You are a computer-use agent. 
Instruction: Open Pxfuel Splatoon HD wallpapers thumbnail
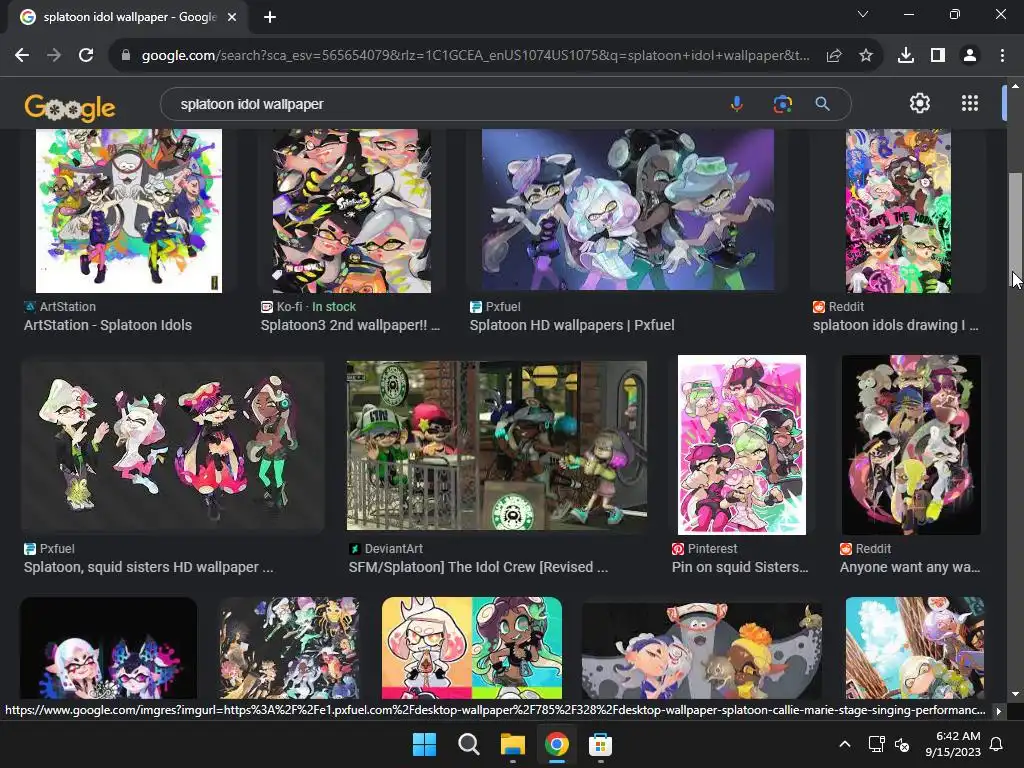coord(628,209)
